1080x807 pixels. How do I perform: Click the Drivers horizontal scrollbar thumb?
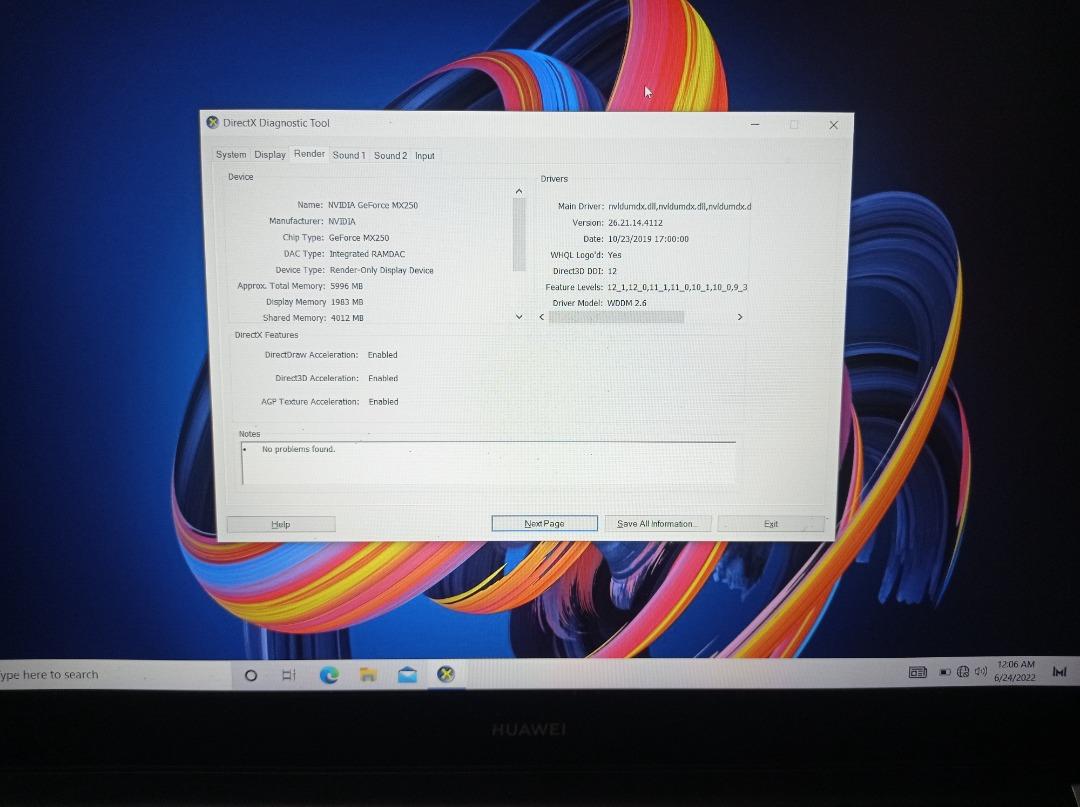[x=616, y=317]
